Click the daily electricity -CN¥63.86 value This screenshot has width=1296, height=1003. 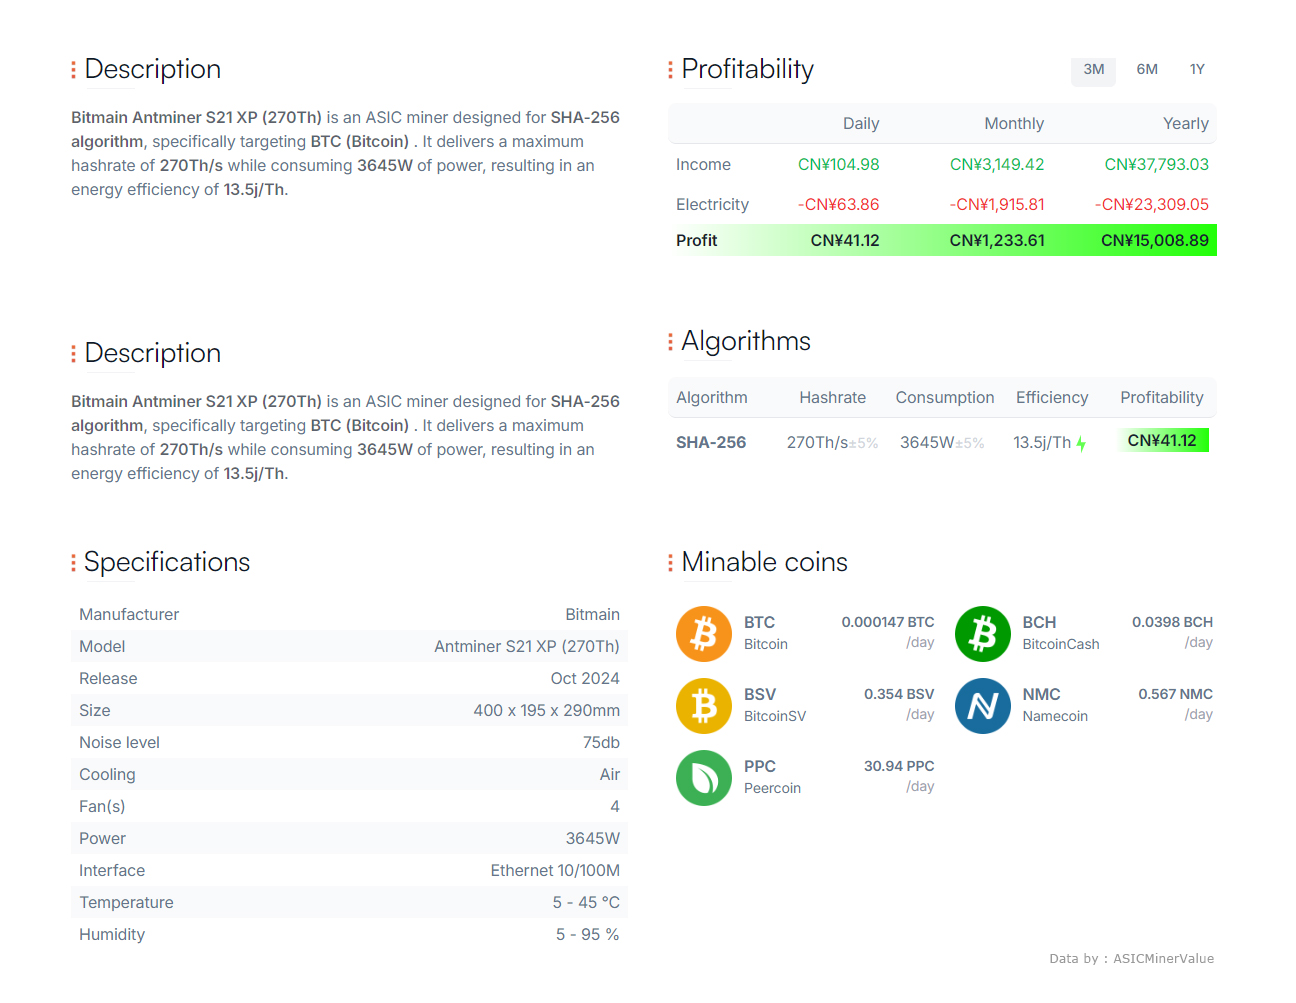pos(839,204)
